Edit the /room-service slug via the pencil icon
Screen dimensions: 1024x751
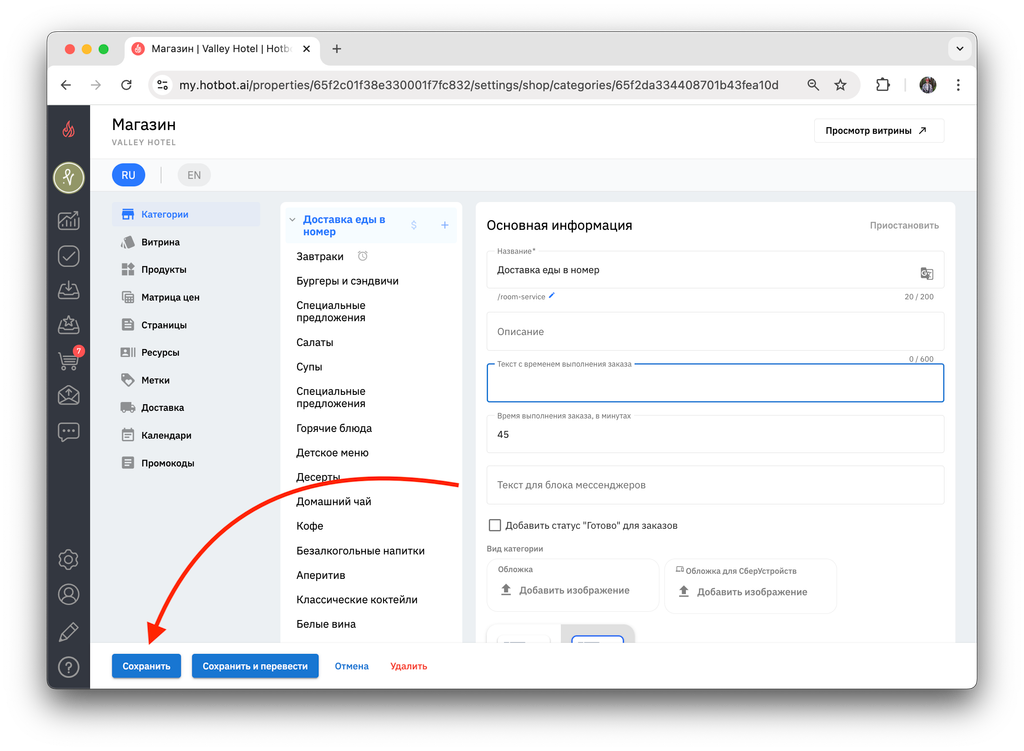pos(552,296)
